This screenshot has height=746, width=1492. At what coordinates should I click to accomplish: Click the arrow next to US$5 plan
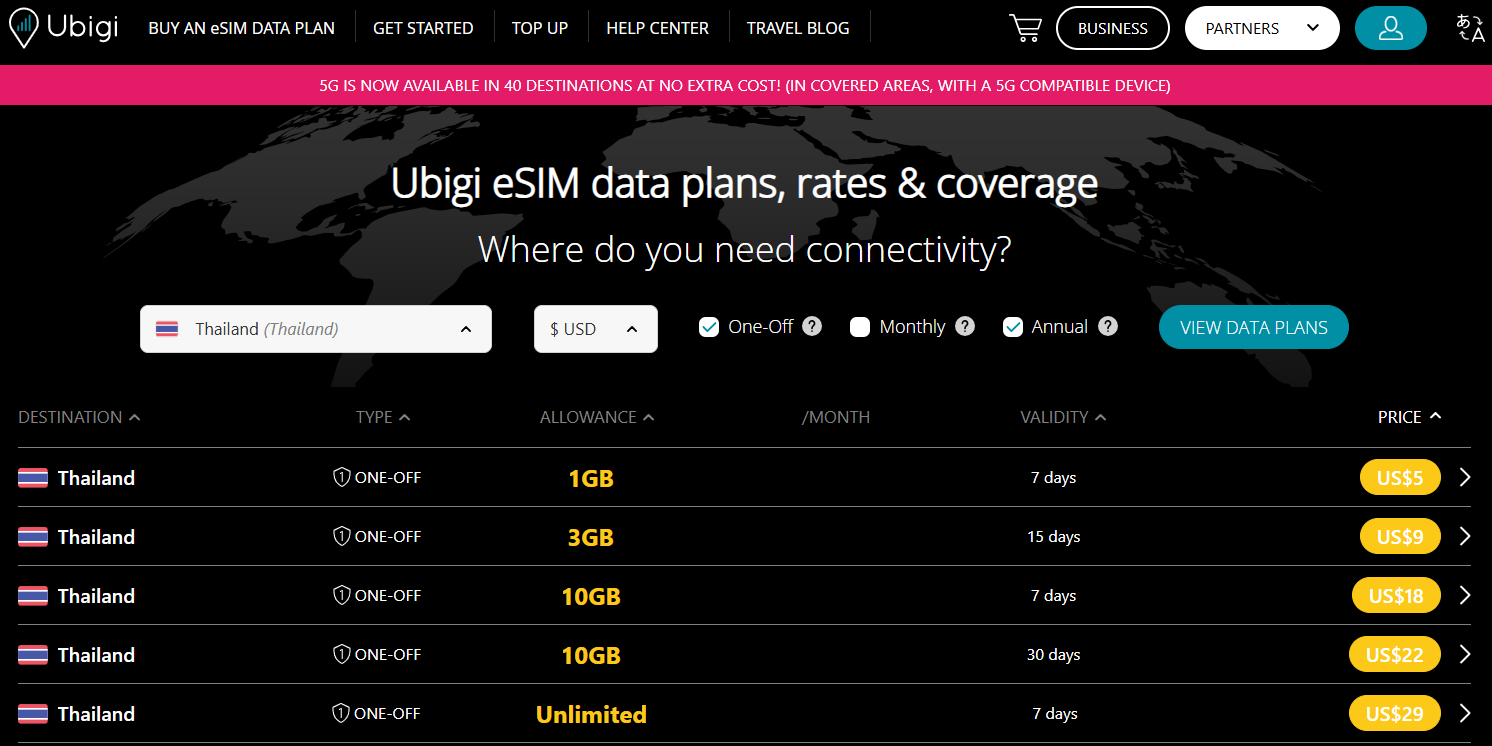click(x=1465, y=478)
